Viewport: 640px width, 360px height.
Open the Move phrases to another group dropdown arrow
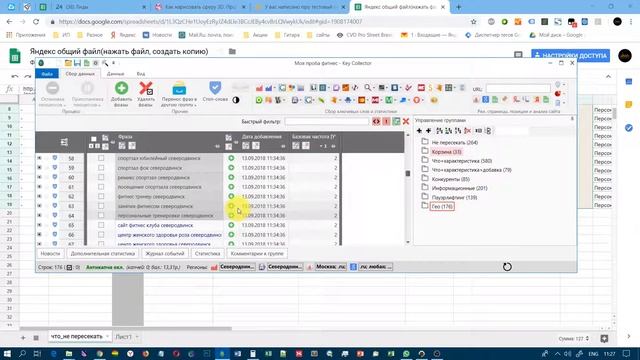pos(195,105)
